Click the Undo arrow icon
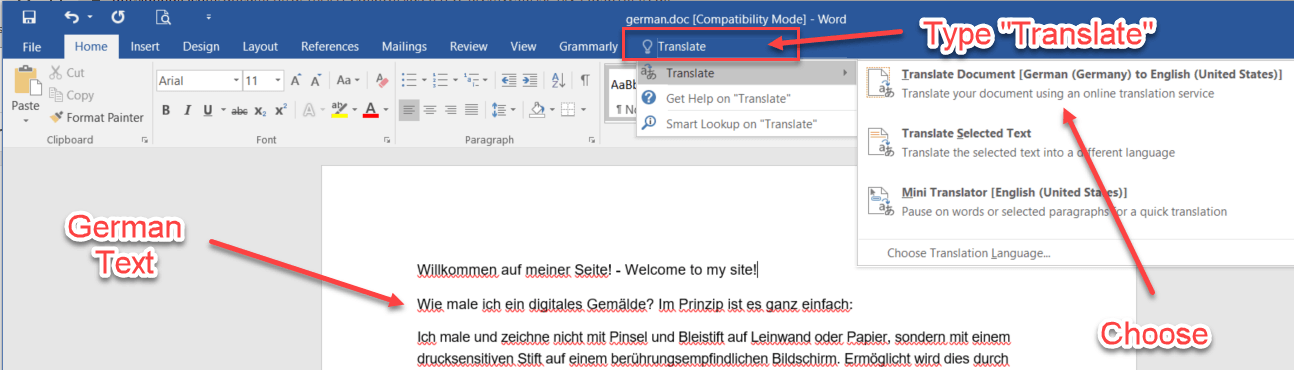This screenshot has width=1294, height=370. tap(71, 17)
